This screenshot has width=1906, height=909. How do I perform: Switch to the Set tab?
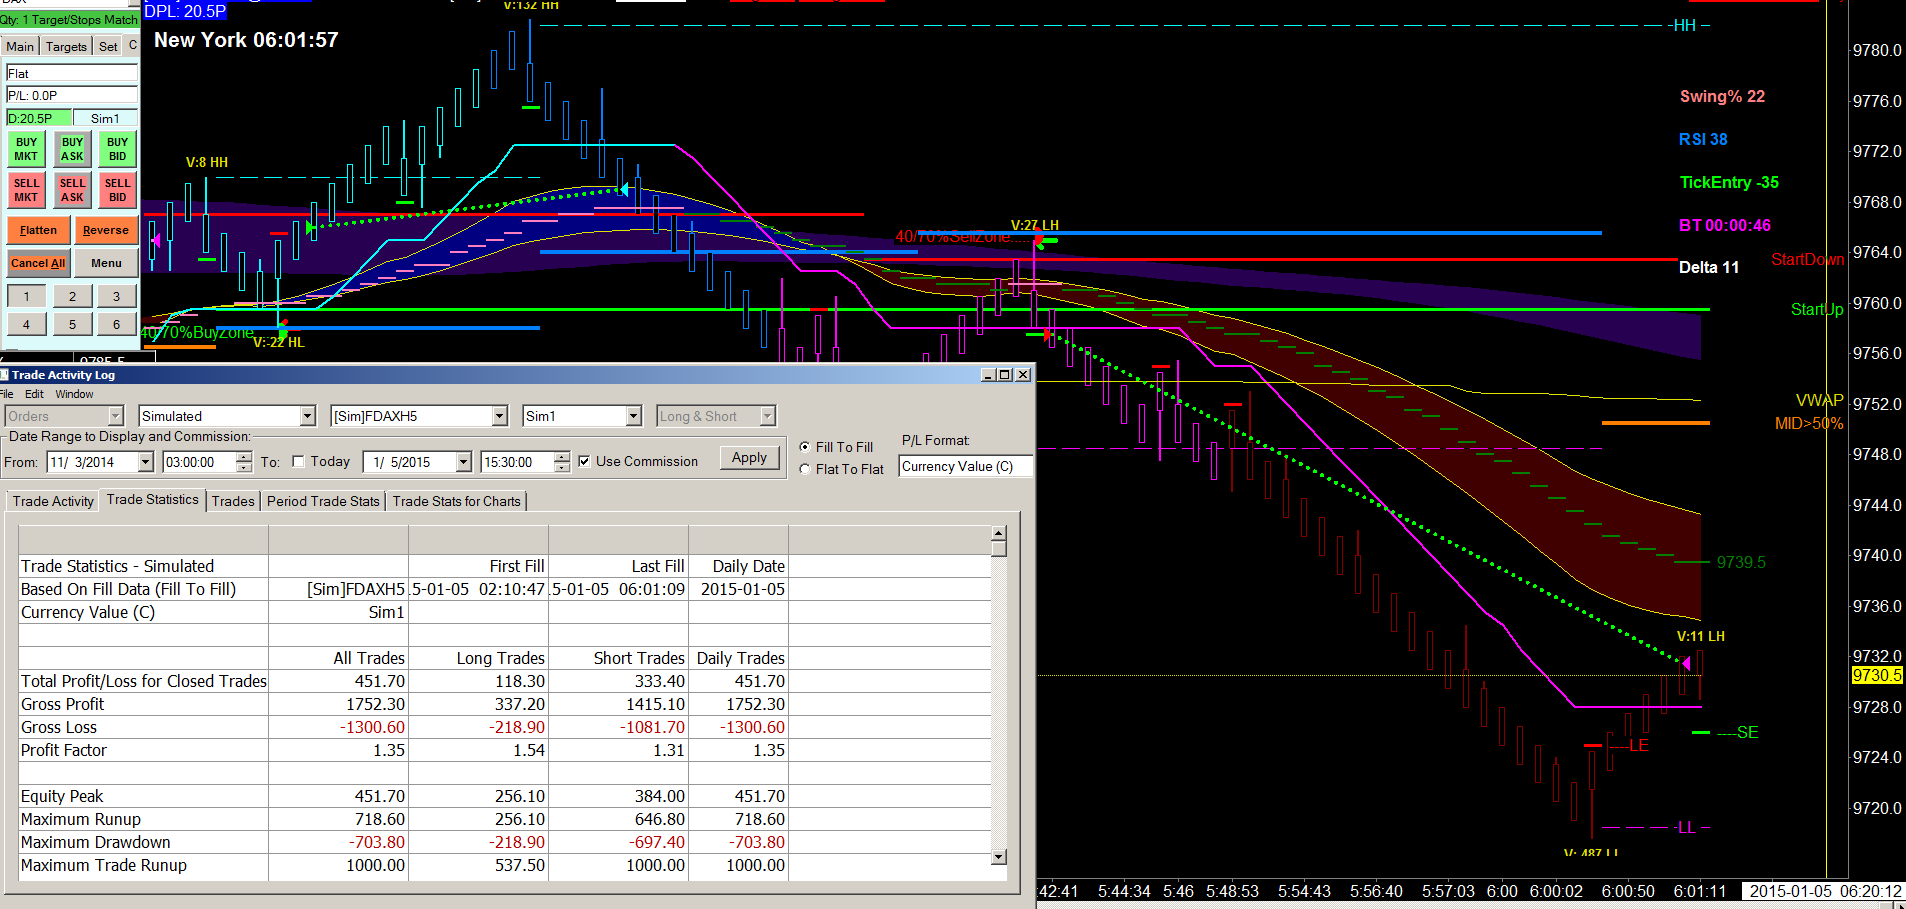pyautogui.click(x=108, y=46)
